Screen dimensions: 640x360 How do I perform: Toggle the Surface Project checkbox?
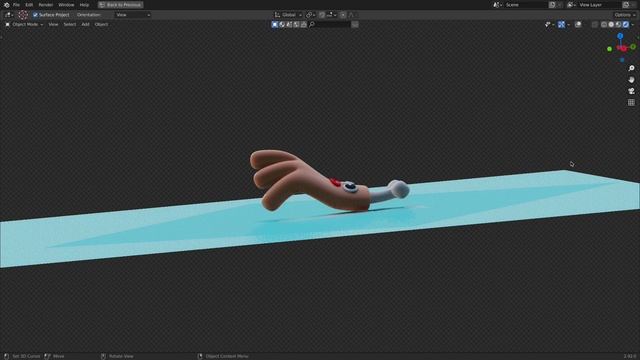pos(35,15)
